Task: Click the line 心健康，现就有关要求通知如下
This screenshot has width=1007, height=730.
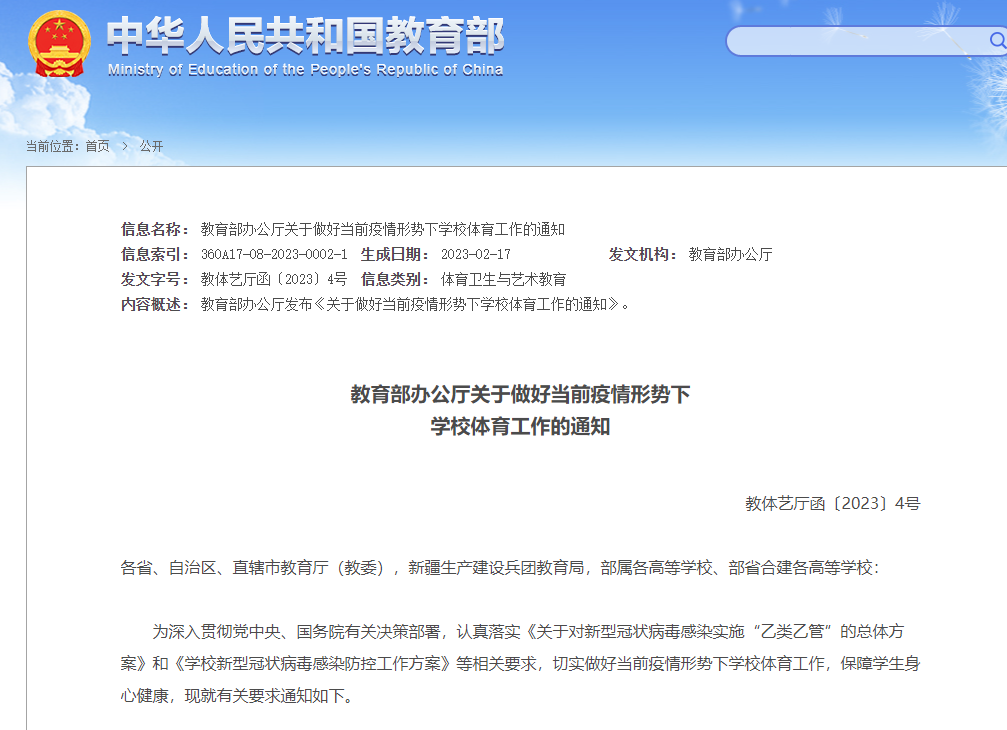Action: pos(236,696)
